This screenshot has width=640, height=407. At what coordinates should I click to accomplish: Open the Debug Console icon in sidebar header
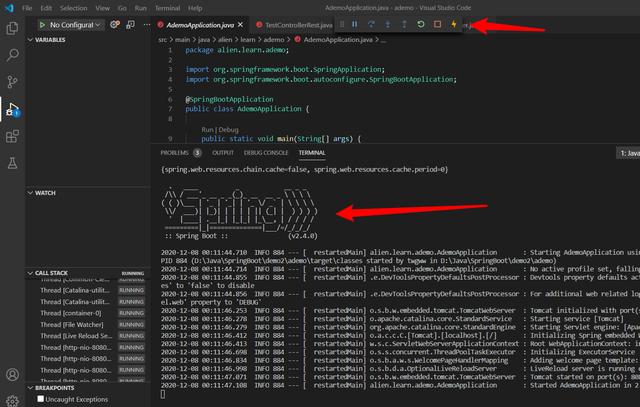pyautogui.click(x=131, y=24)
